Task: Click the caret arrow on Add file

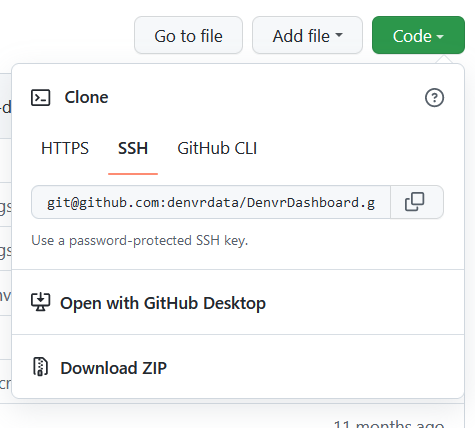Action: 339,35
